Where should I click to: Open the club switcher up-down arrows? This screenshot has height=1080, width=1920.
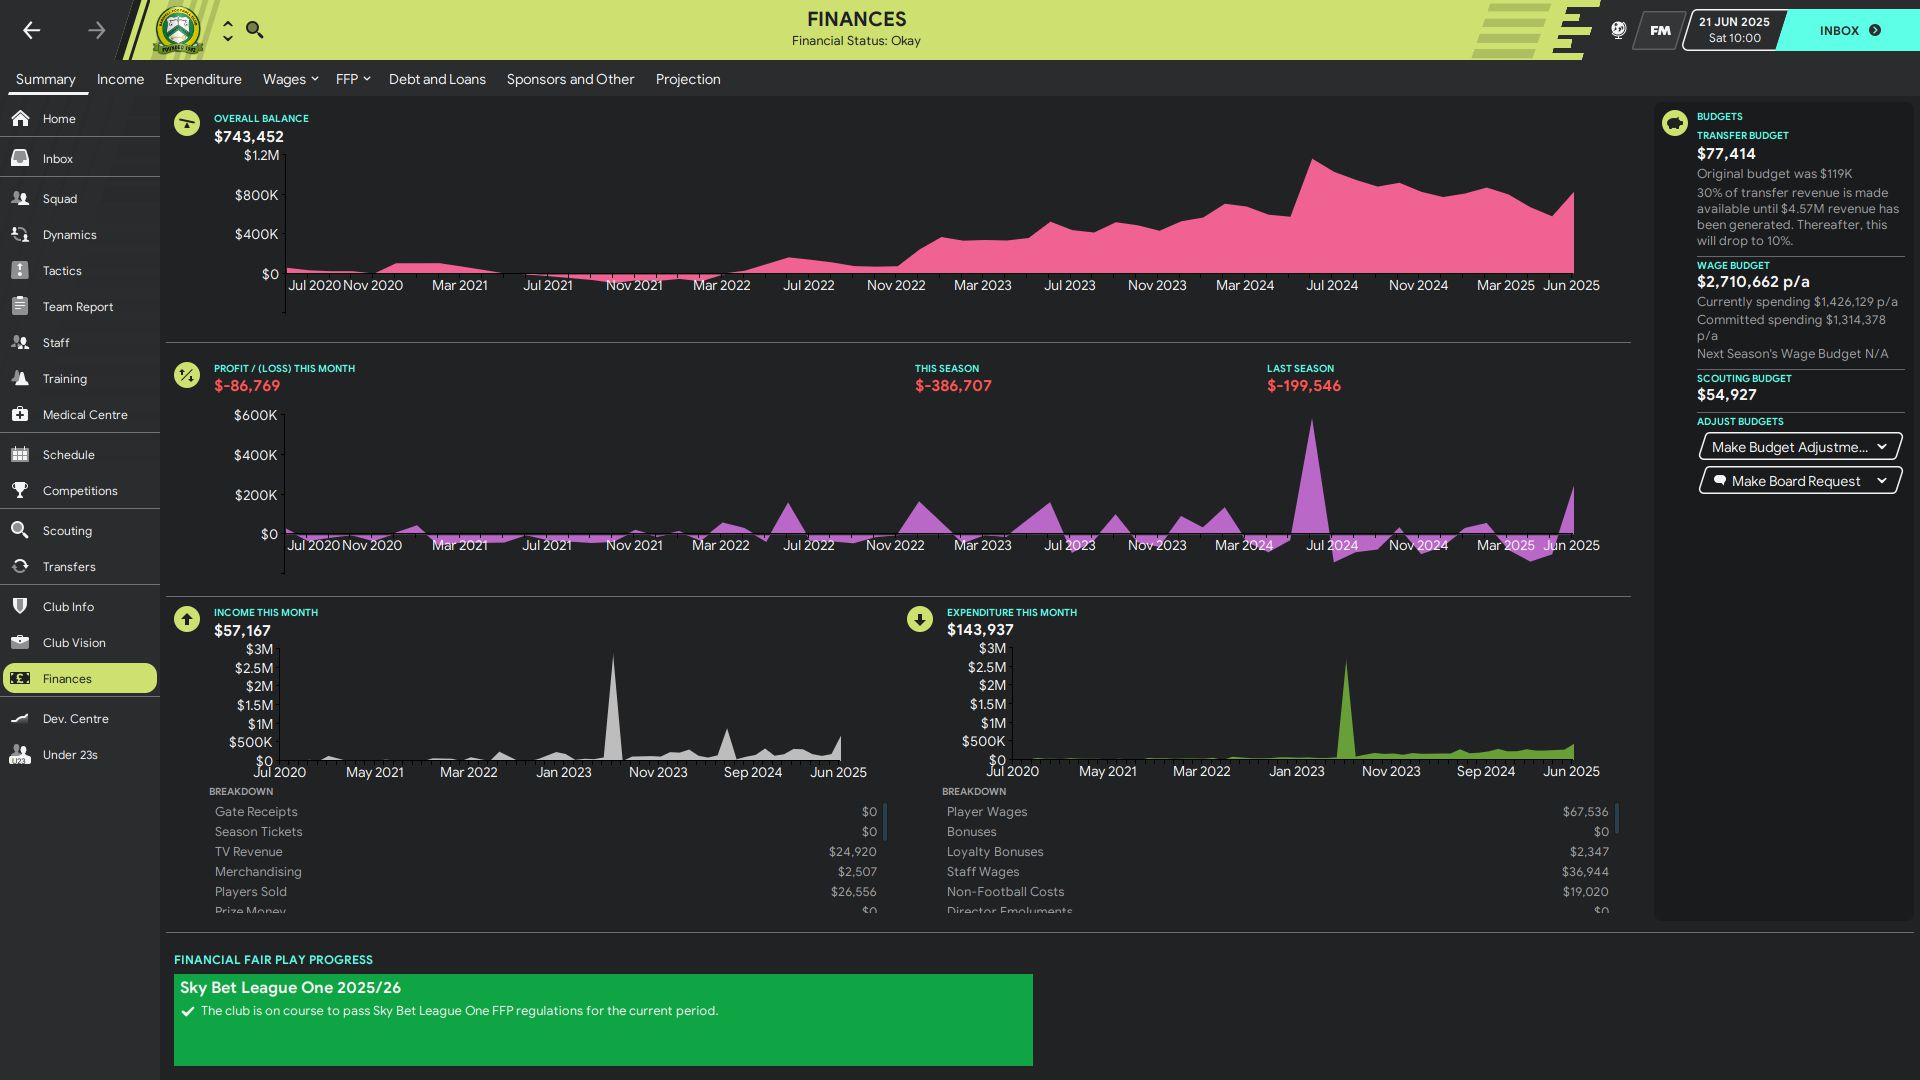pos(228,30)
